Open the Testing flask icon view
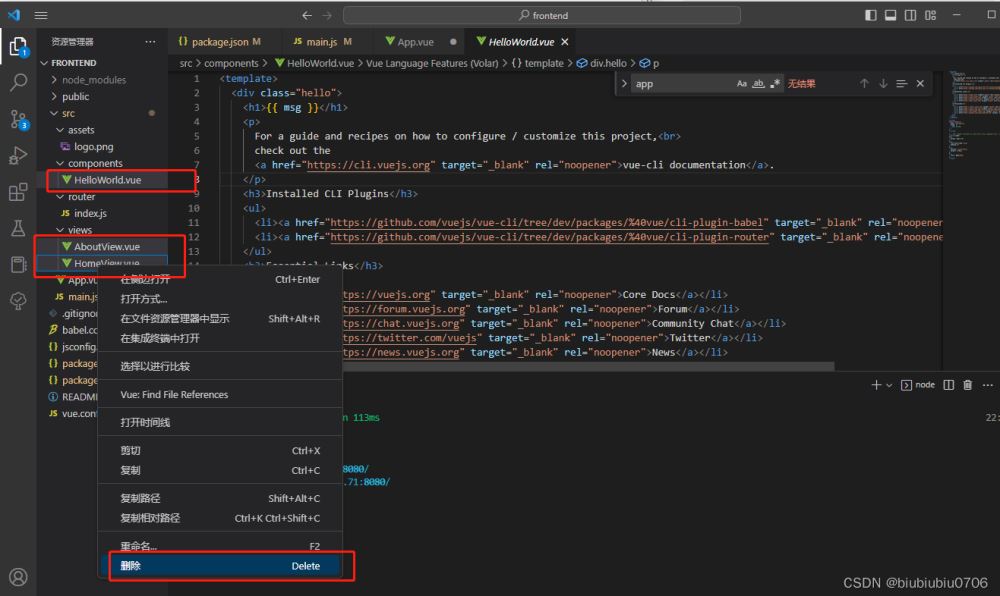 [x=18, y=228]
